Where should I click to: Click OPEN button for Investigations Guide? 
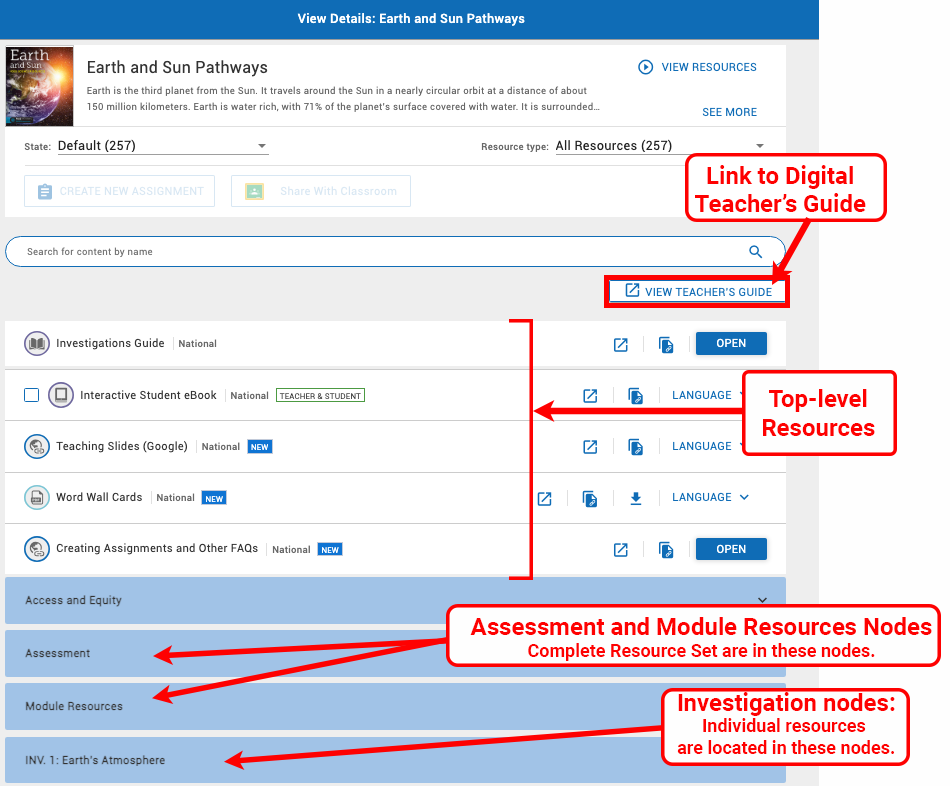731,343
